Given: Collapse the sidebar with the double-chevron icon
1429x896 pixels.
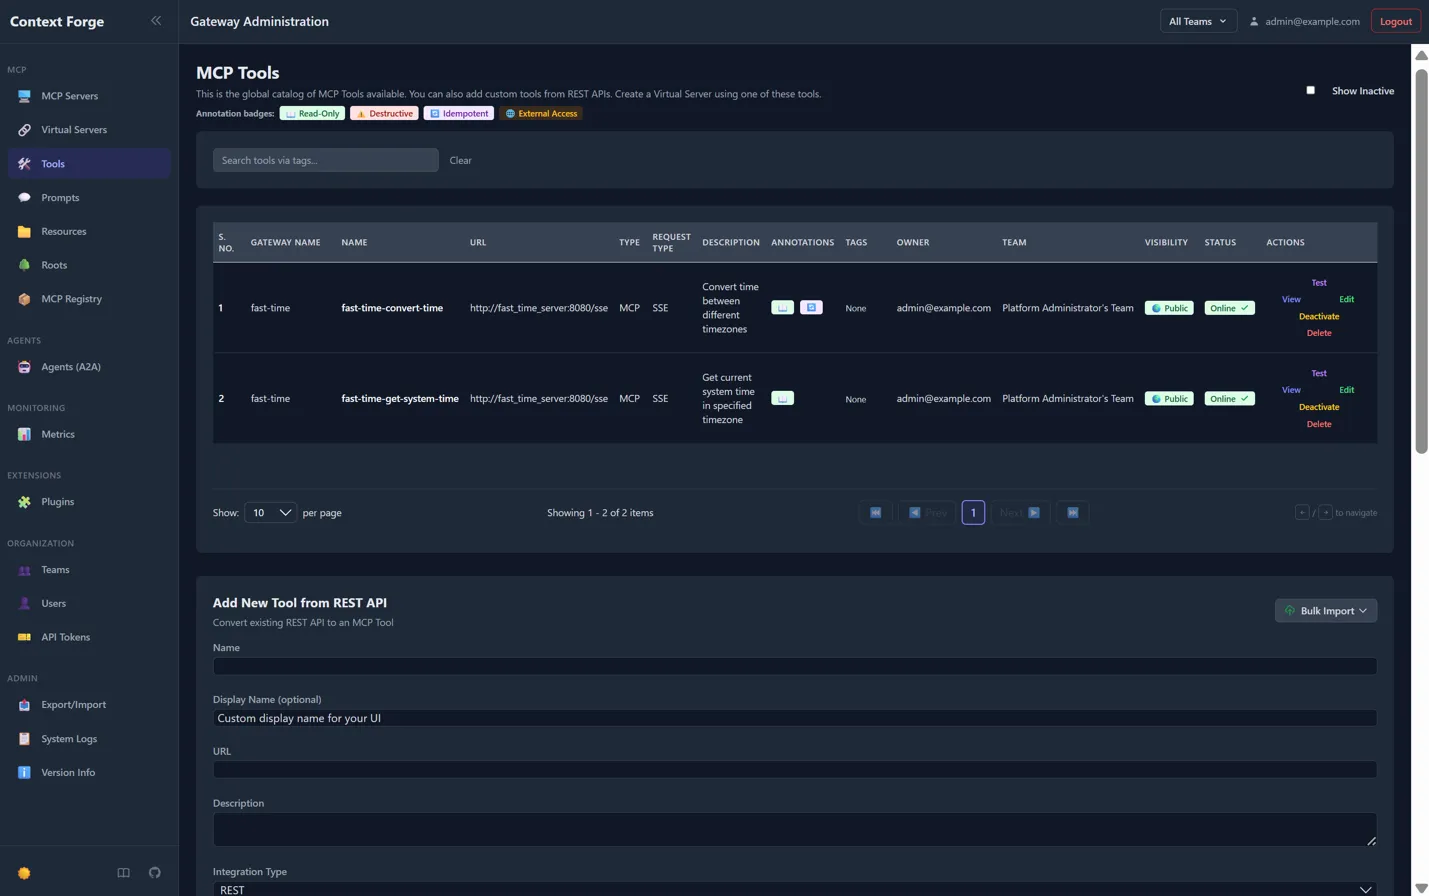Looking at the screenshot, I should [156, 20].
